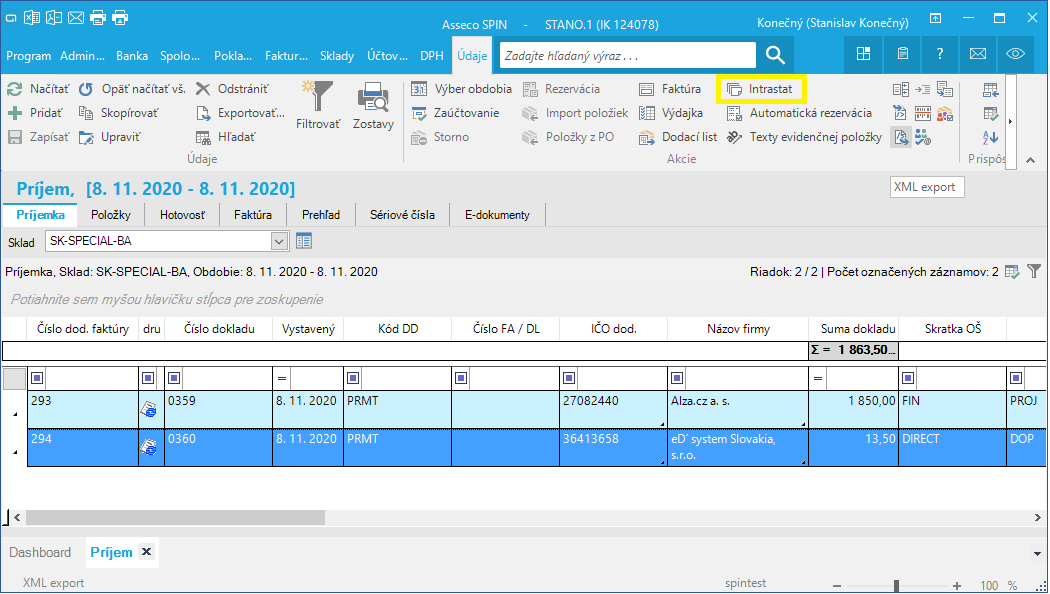Toggle filter box under Názov firmy column
1050x594 pixels.
click(x=677, y=378)
